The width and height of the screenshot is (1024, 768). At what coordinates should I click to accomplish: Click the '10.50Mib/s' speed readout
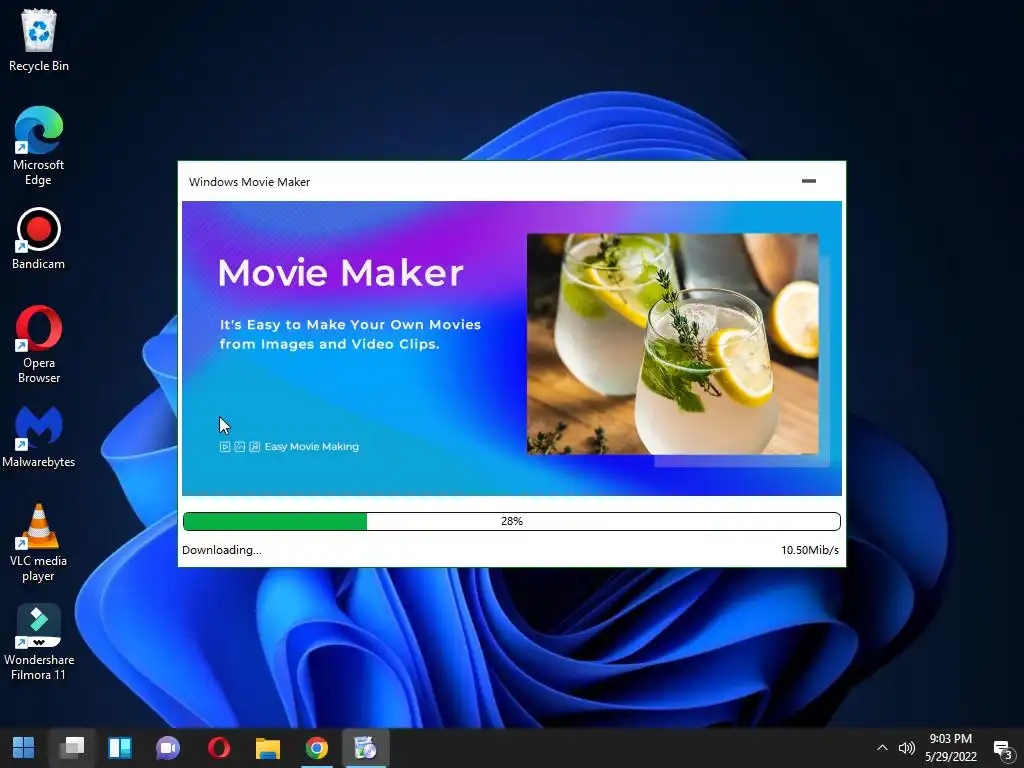point(810,550)
